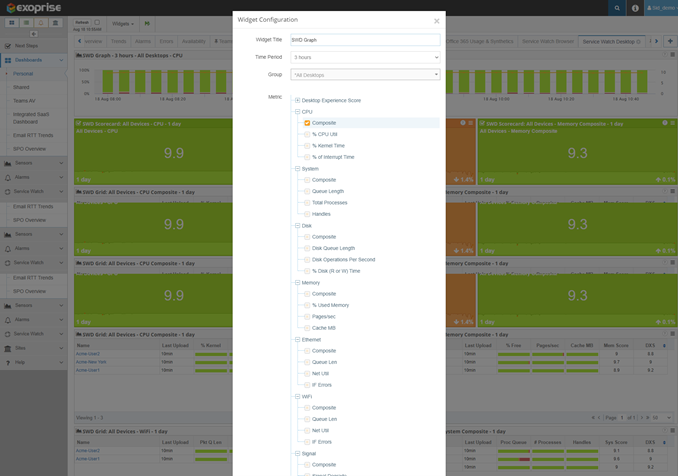Screen dimensions: 678x476
Task: Add a new dashboard tab with plus
Action: click(670, 41)
